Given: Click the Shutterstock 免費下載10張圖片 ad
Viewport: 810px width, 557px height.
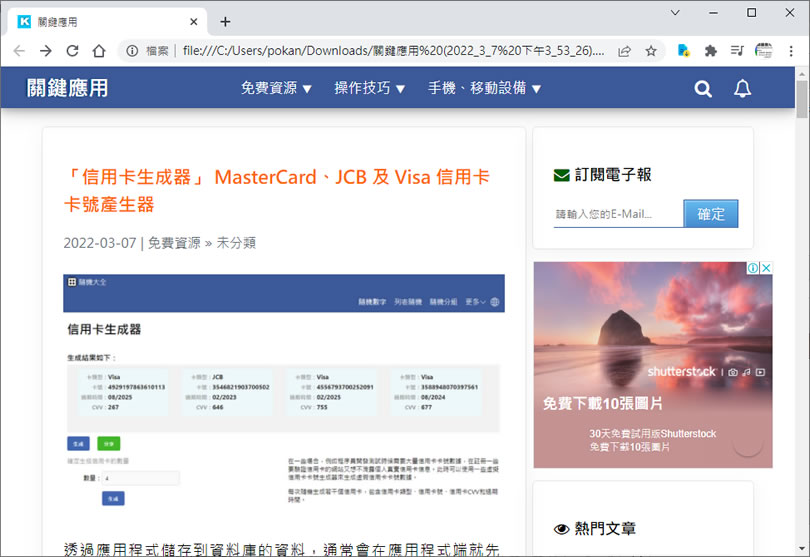Looking at the screenshot, I should click(x=653, y=365).
